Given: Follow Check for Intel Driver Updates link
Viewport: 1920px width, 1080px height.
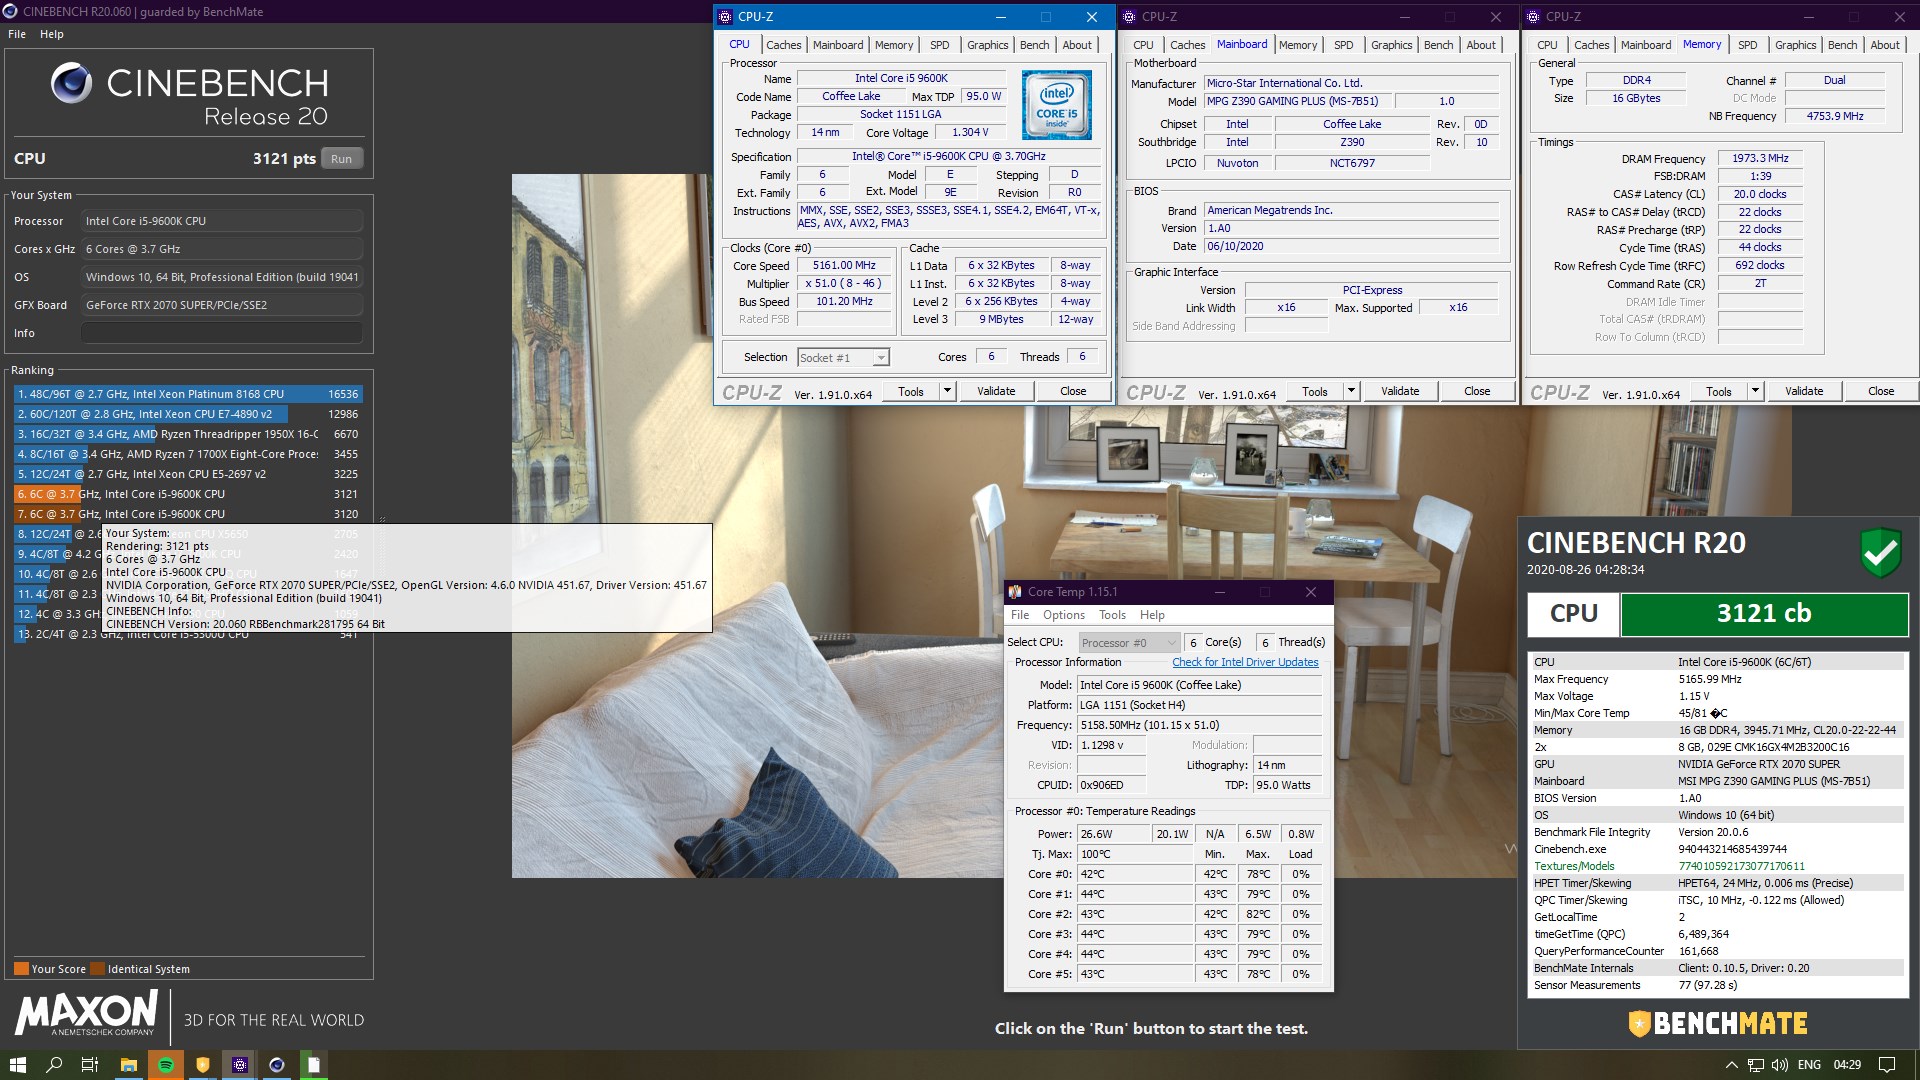Looking at the screenshot, I should [x=1245, y=662].
